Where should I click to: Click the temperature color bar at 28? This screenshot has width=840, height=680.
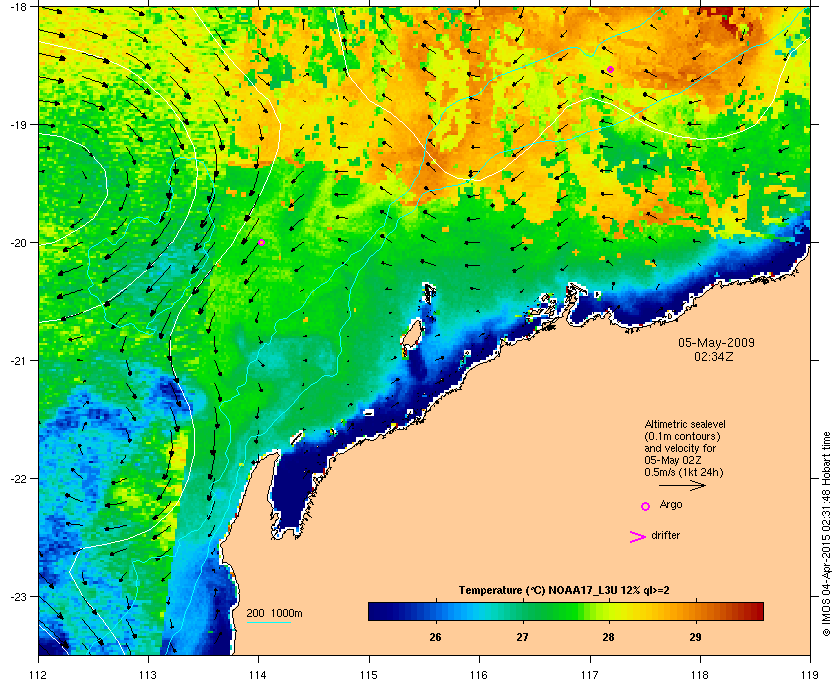[x=609, y=611]
